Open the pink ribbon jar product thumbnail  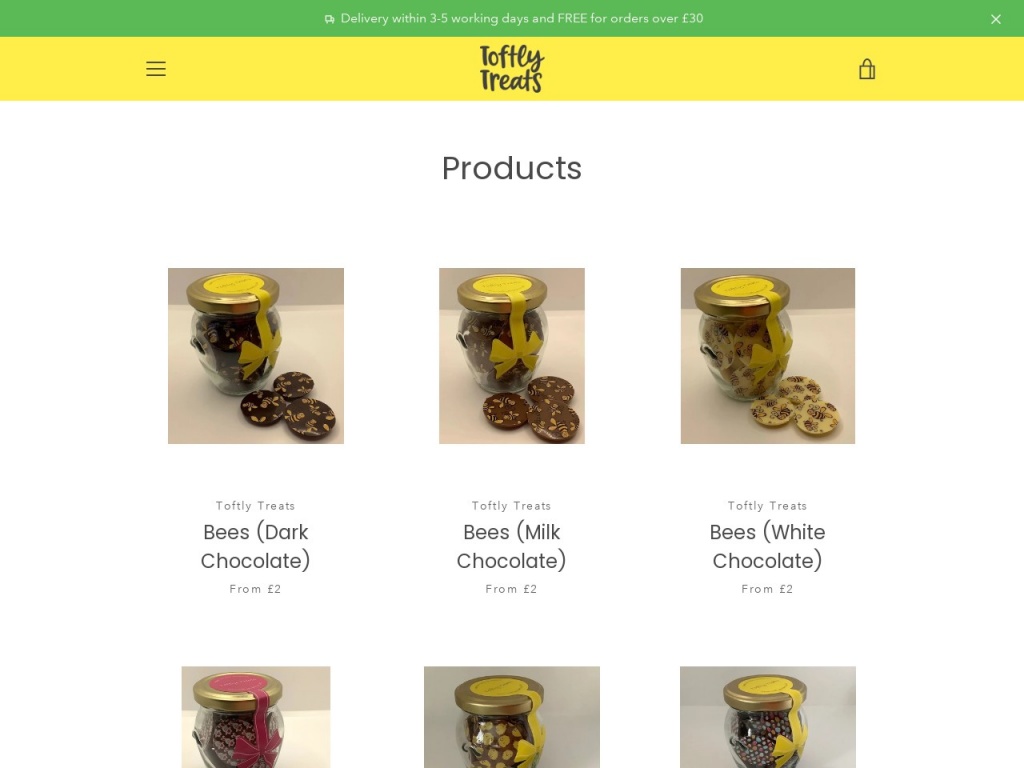[256, 717]
